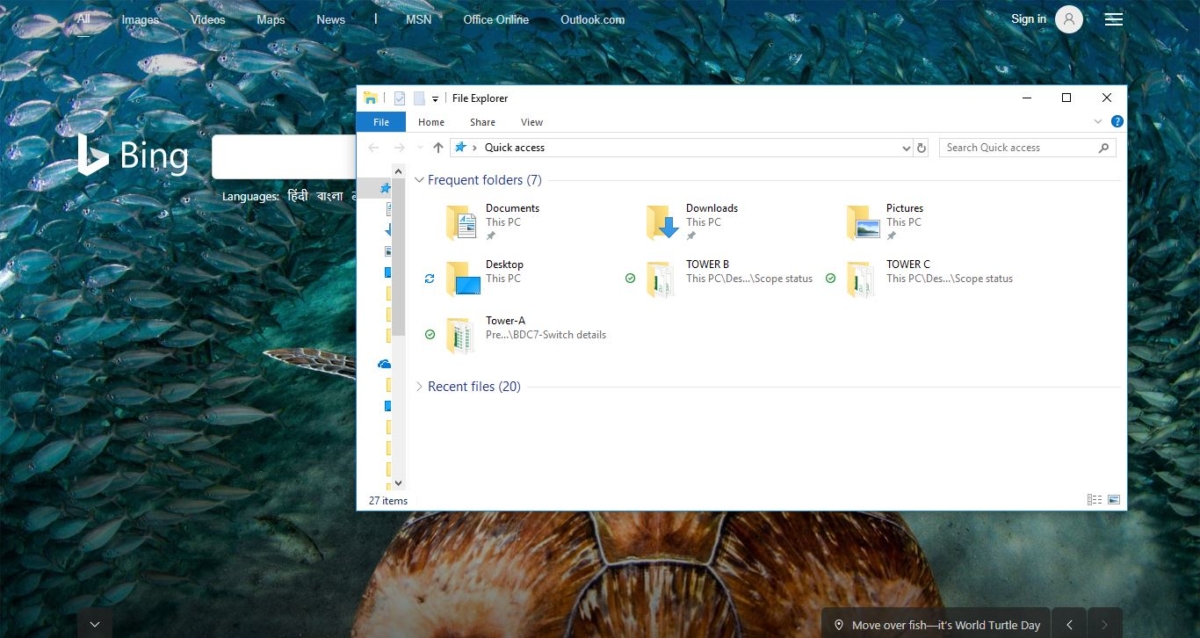This screenshot has height=638, width=1200.
Task: Switch to details view in status bar
Action: [x=1094, y=499]
